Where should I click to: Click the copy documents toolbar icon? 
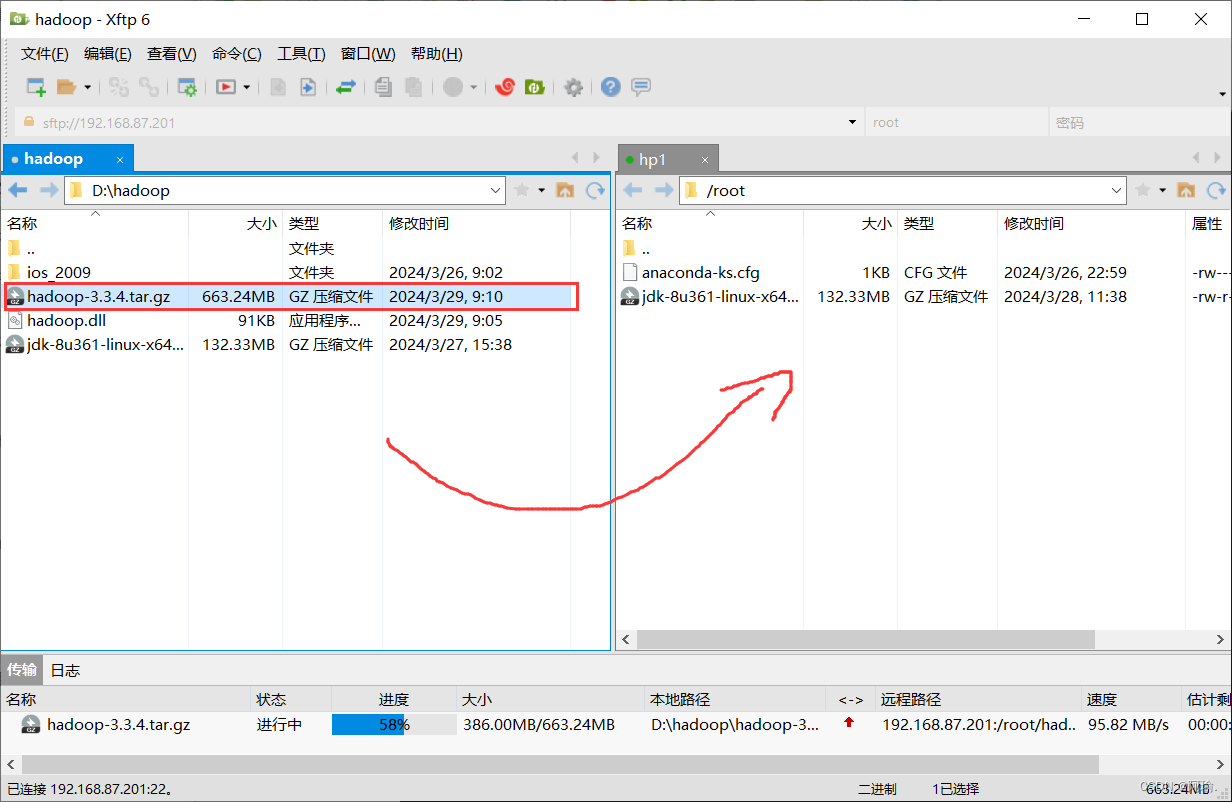pyautogui.click(x=383, y=87)
